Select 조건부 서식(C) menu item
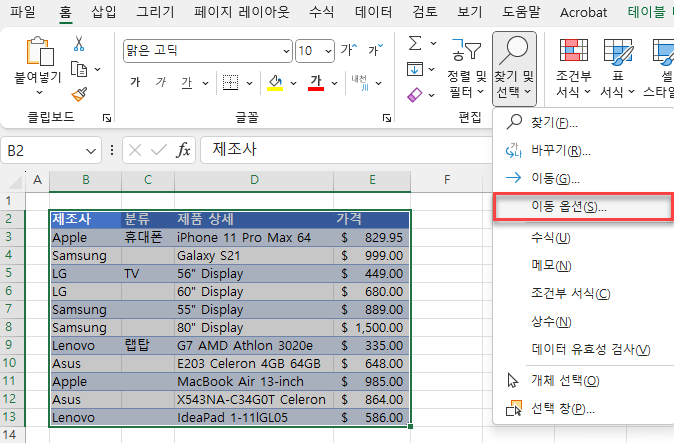674x443 pixels. point(583,293)
